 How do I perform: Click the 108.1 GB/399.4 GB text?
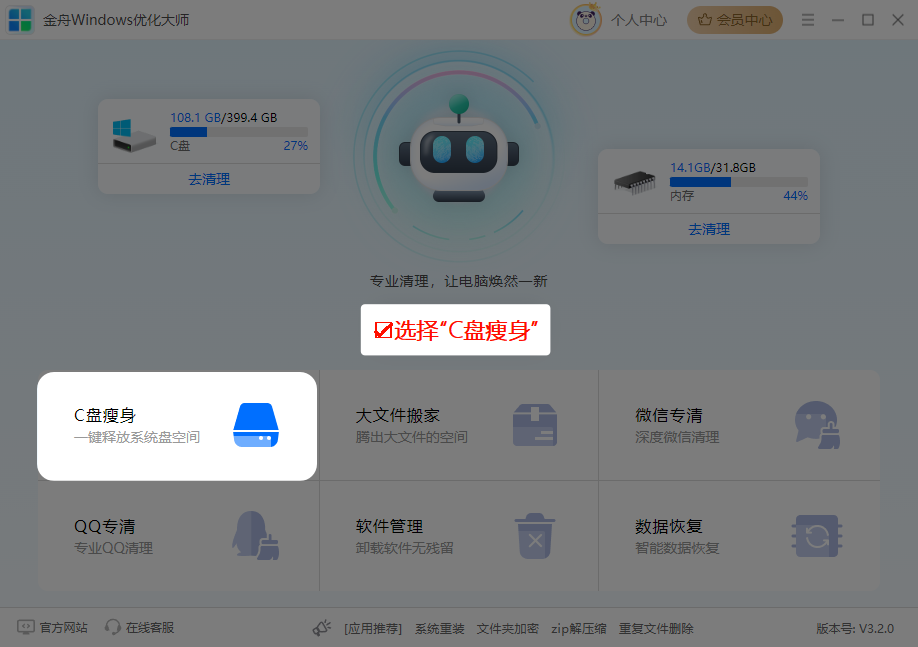[224, 118]
